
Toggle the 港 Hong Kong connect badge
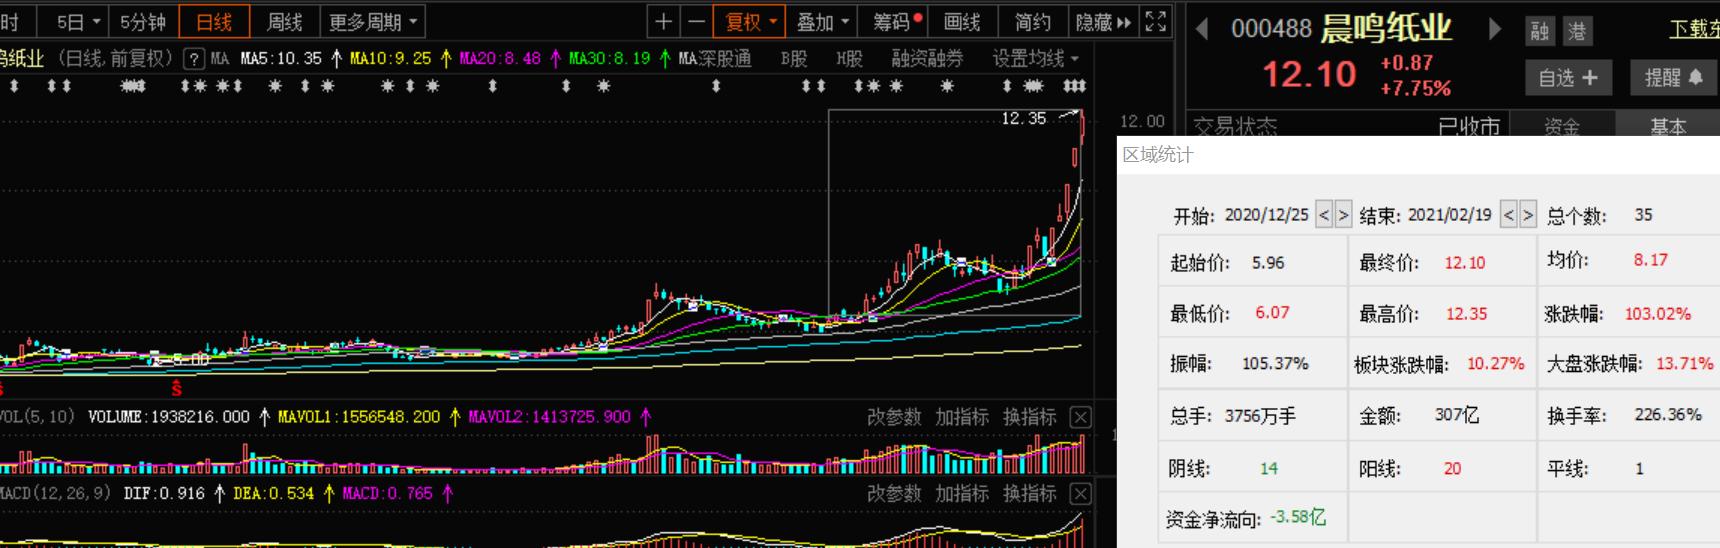click(x=1577, y=31)
